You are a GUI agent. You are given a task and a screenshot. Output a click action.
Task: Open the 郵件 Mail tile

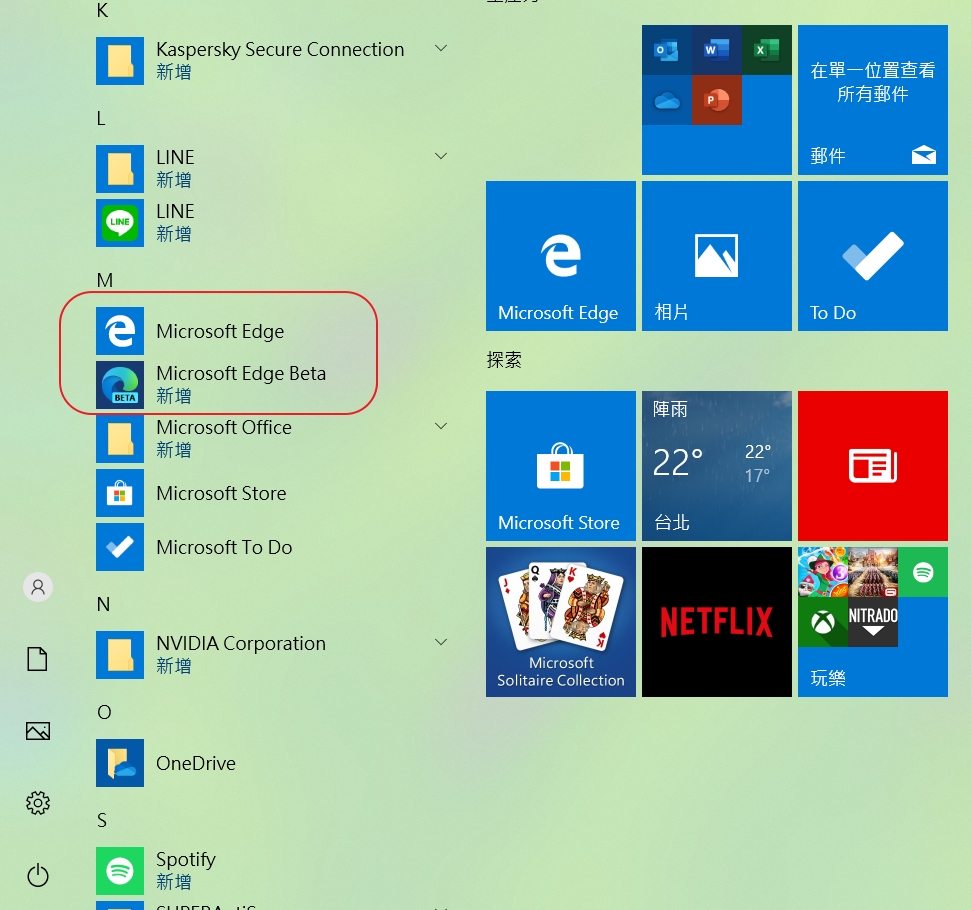click(873, 100)
